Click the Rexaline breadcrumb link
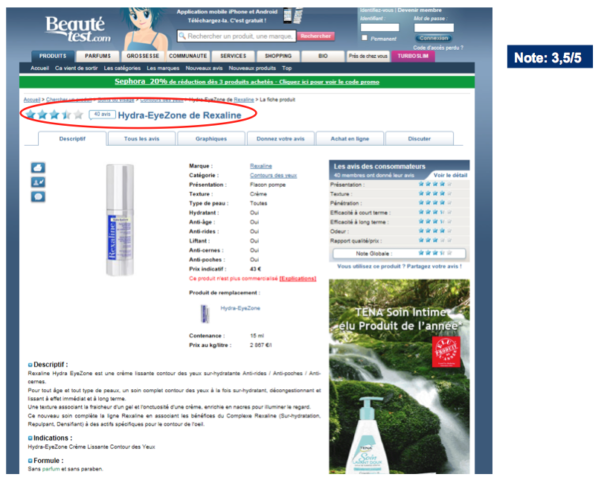This screenshot has height=480, width=610. [x=244, y=100]
